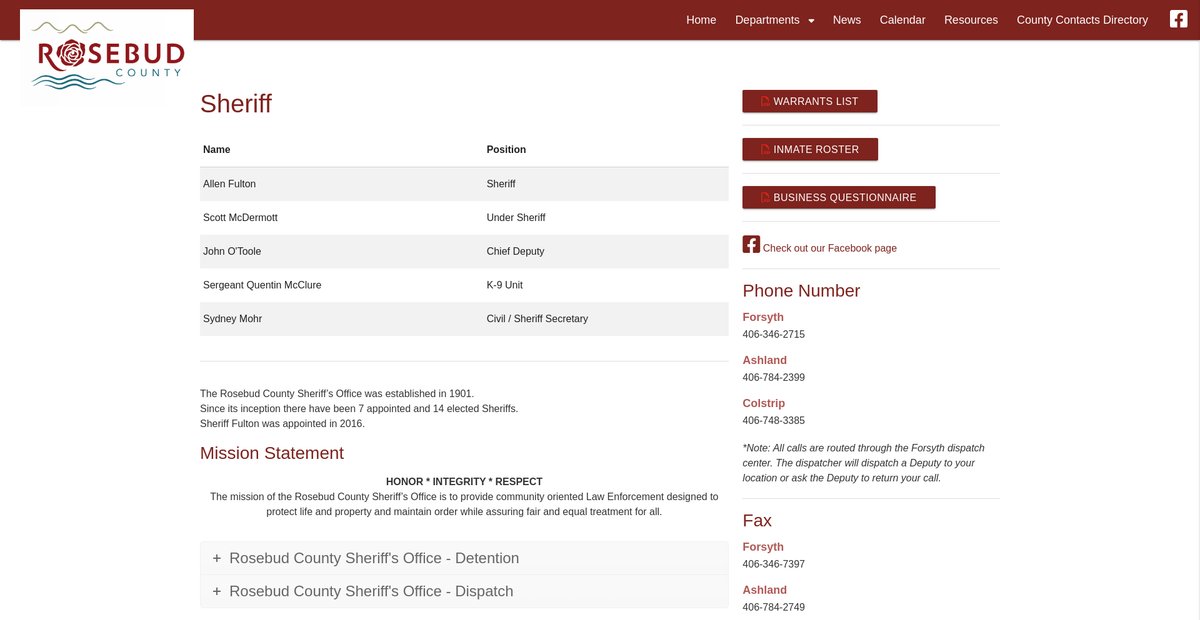Select the Scott McDermott row

coord(464,218)
